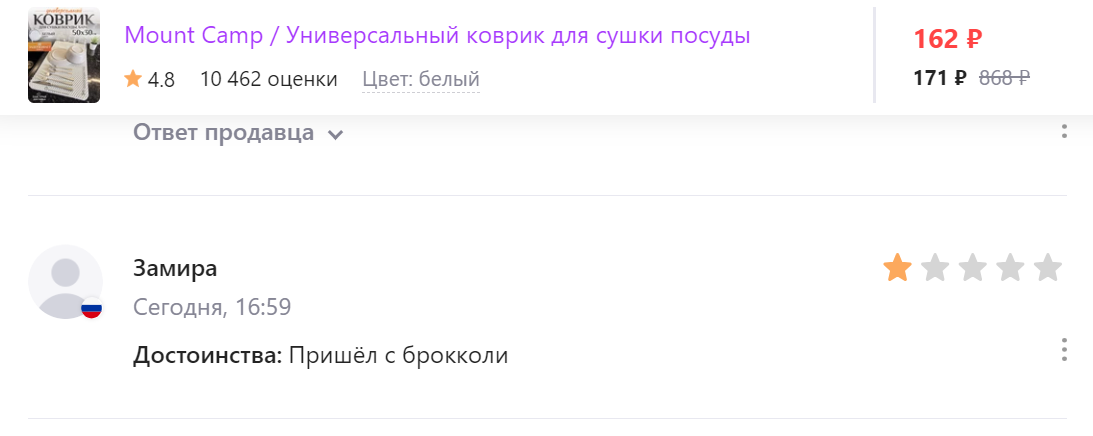
Task: Open Замира's profile avatar
Action: point(66,282)
